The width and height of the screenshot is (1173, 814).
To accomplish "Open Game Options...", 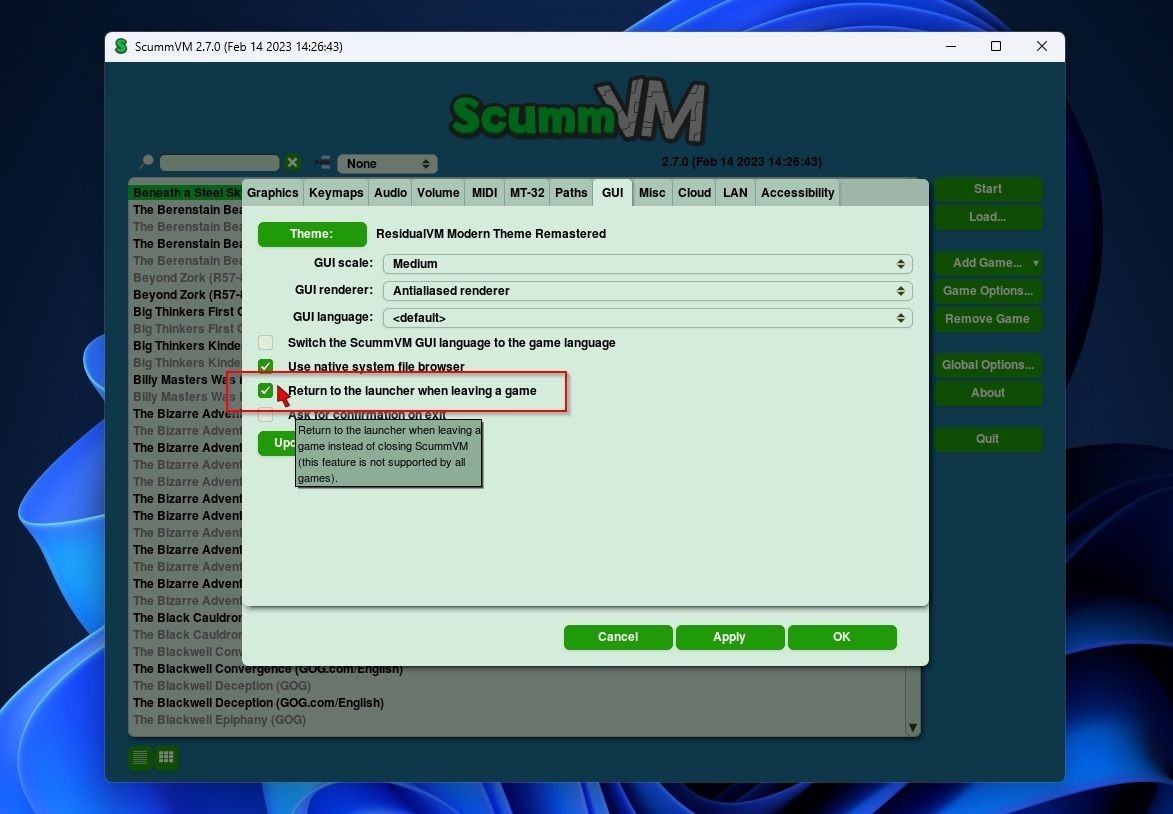I will tap(987, 291).
